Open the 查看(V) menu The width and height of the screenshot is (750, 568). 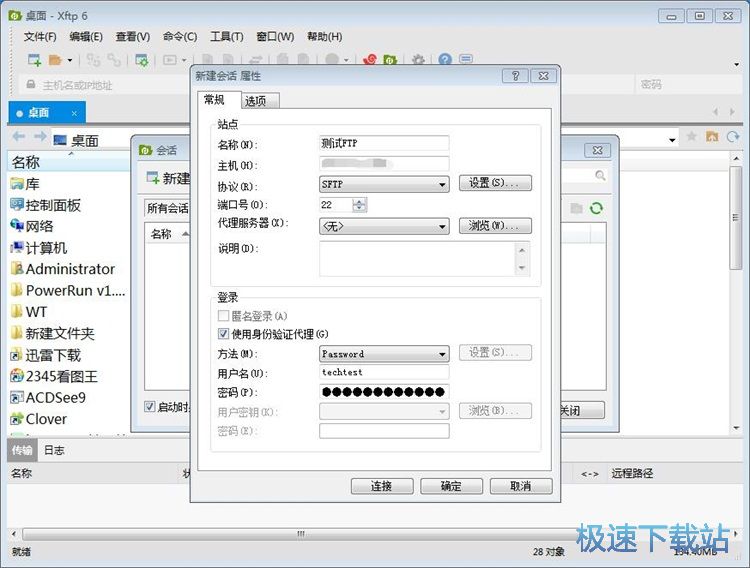pos(132,37)
